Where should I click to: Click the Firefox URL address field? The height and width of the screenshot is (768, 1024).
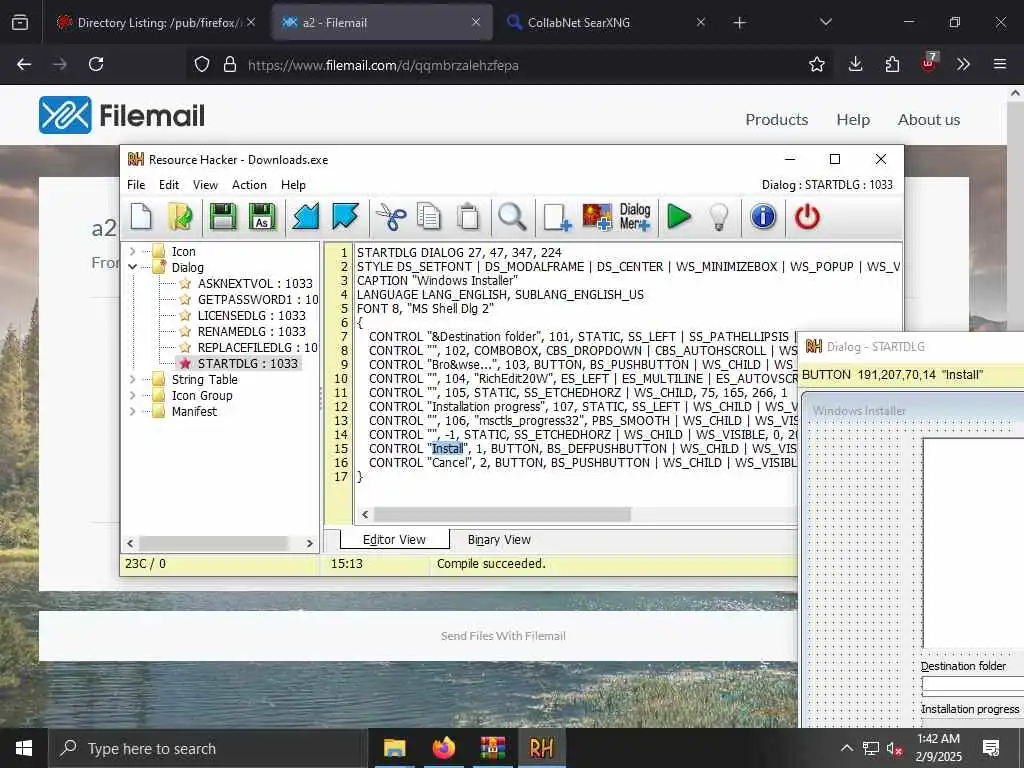pyautogui.click(x=509, y=65)
